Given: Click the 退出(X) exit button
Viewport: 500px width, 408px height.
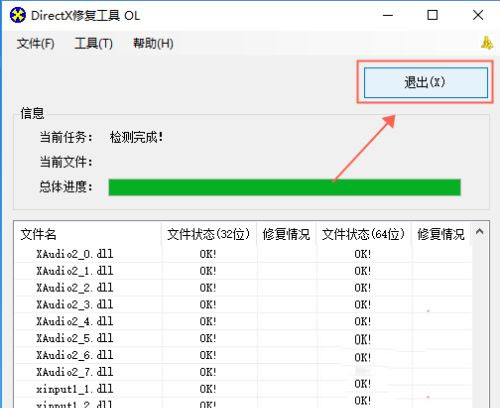Looking at the screenshot, I should [426, 82].
